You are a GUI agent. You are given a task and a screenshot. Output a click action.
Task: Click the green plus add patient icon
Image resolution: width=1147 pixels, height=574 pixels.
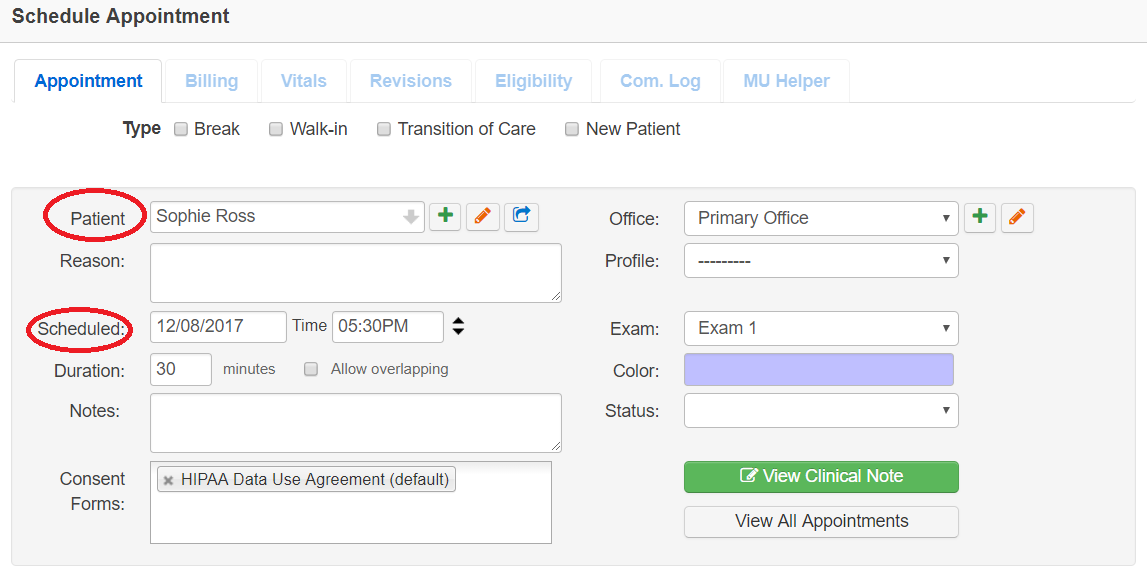click(x=445, y=216)
